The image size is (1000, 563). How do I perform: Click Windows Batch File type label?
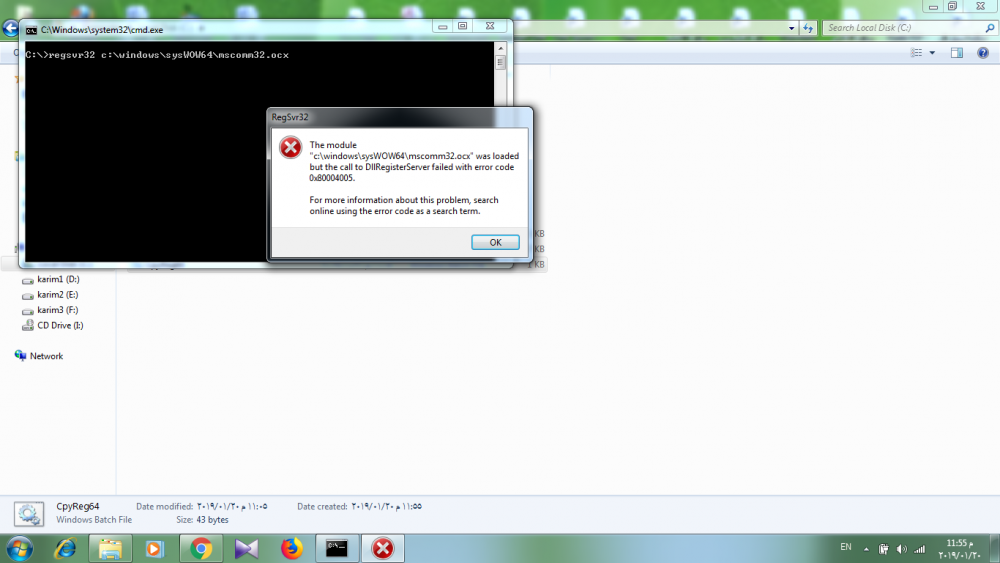[94, 520]
